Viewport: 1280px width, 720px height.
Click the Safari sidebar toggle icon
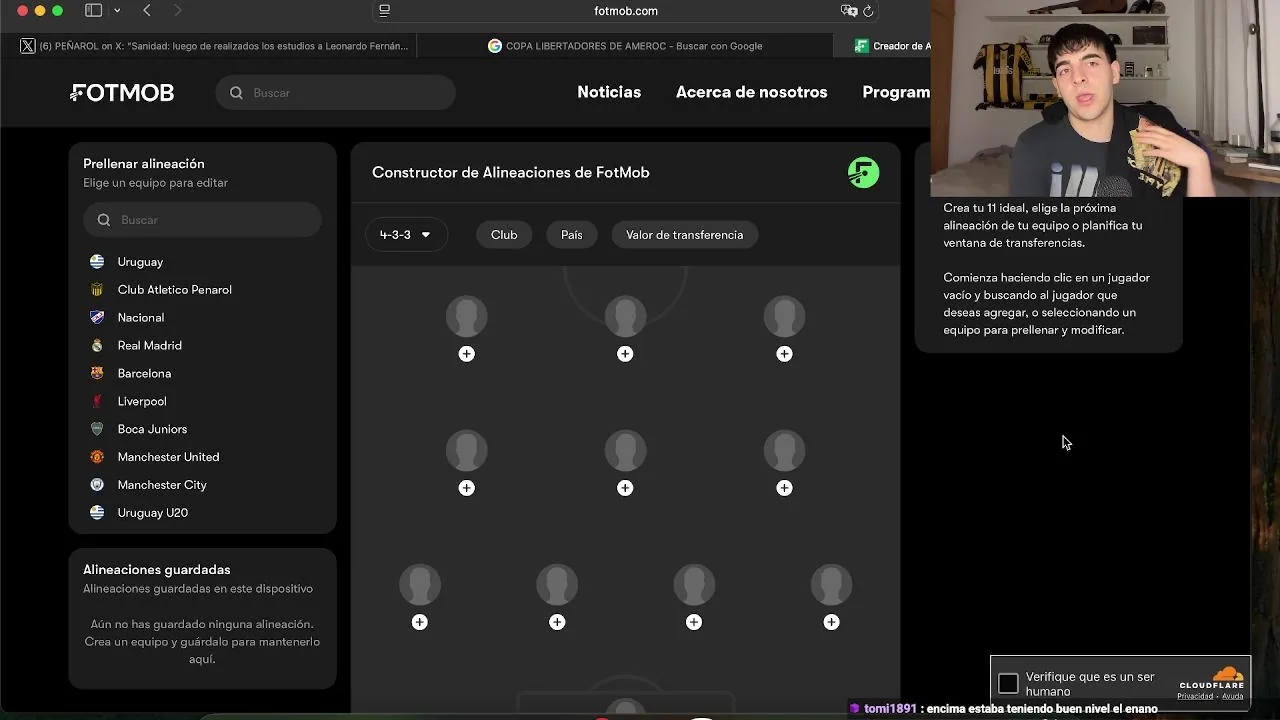point(93,10)
